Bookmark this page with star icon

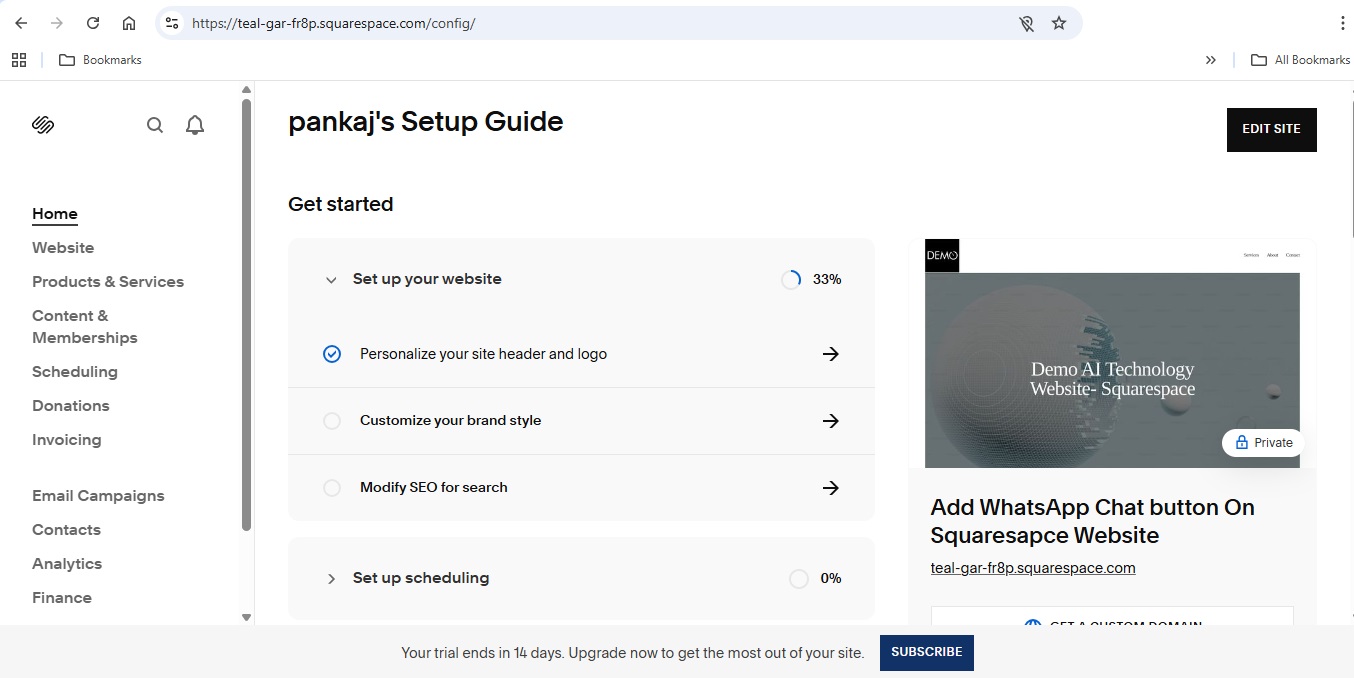pos(1059,23)
